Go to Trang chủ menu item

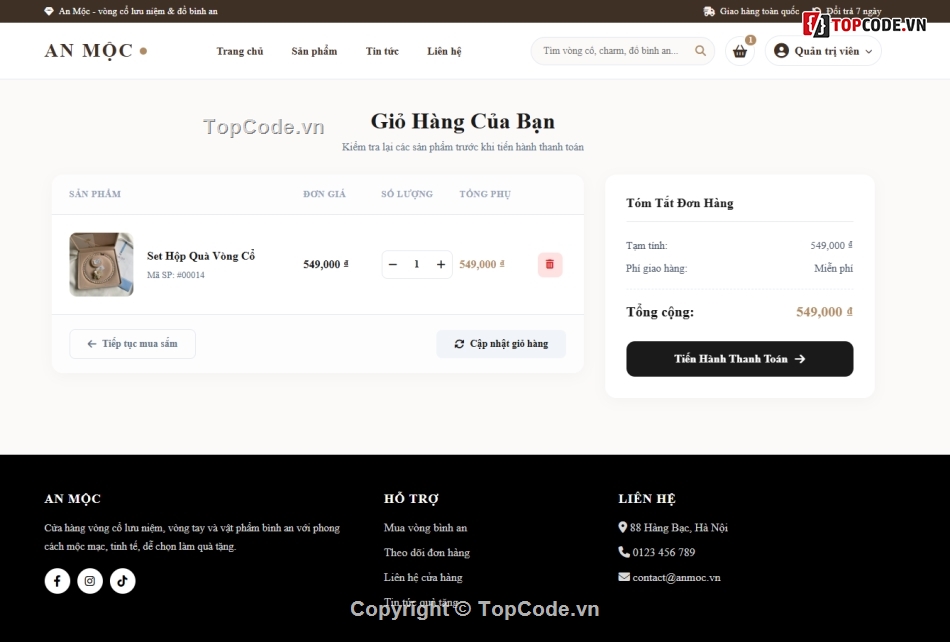coord(240,51)
